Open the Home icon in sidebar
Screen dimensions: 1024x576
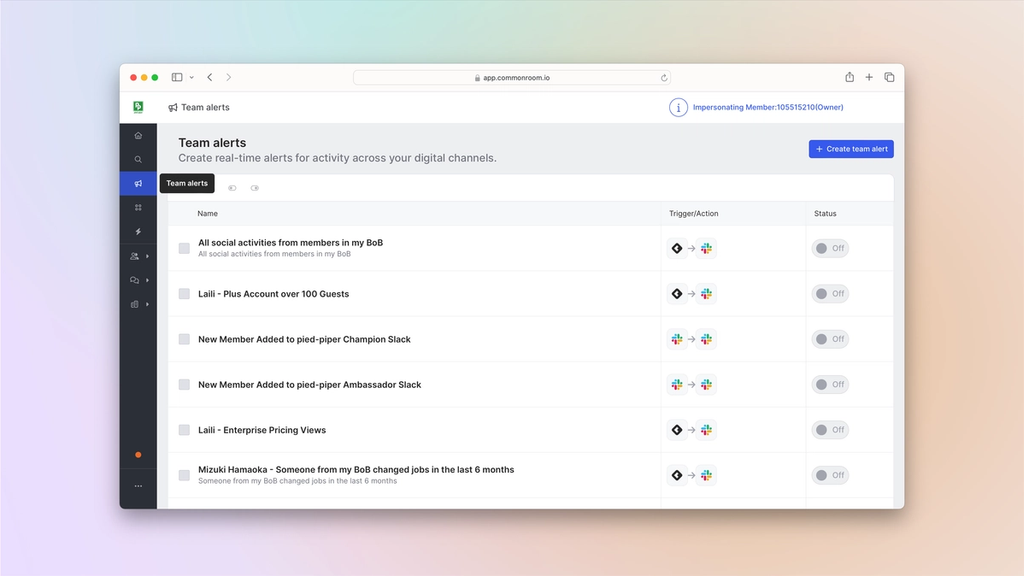click(x=138, y=135)
